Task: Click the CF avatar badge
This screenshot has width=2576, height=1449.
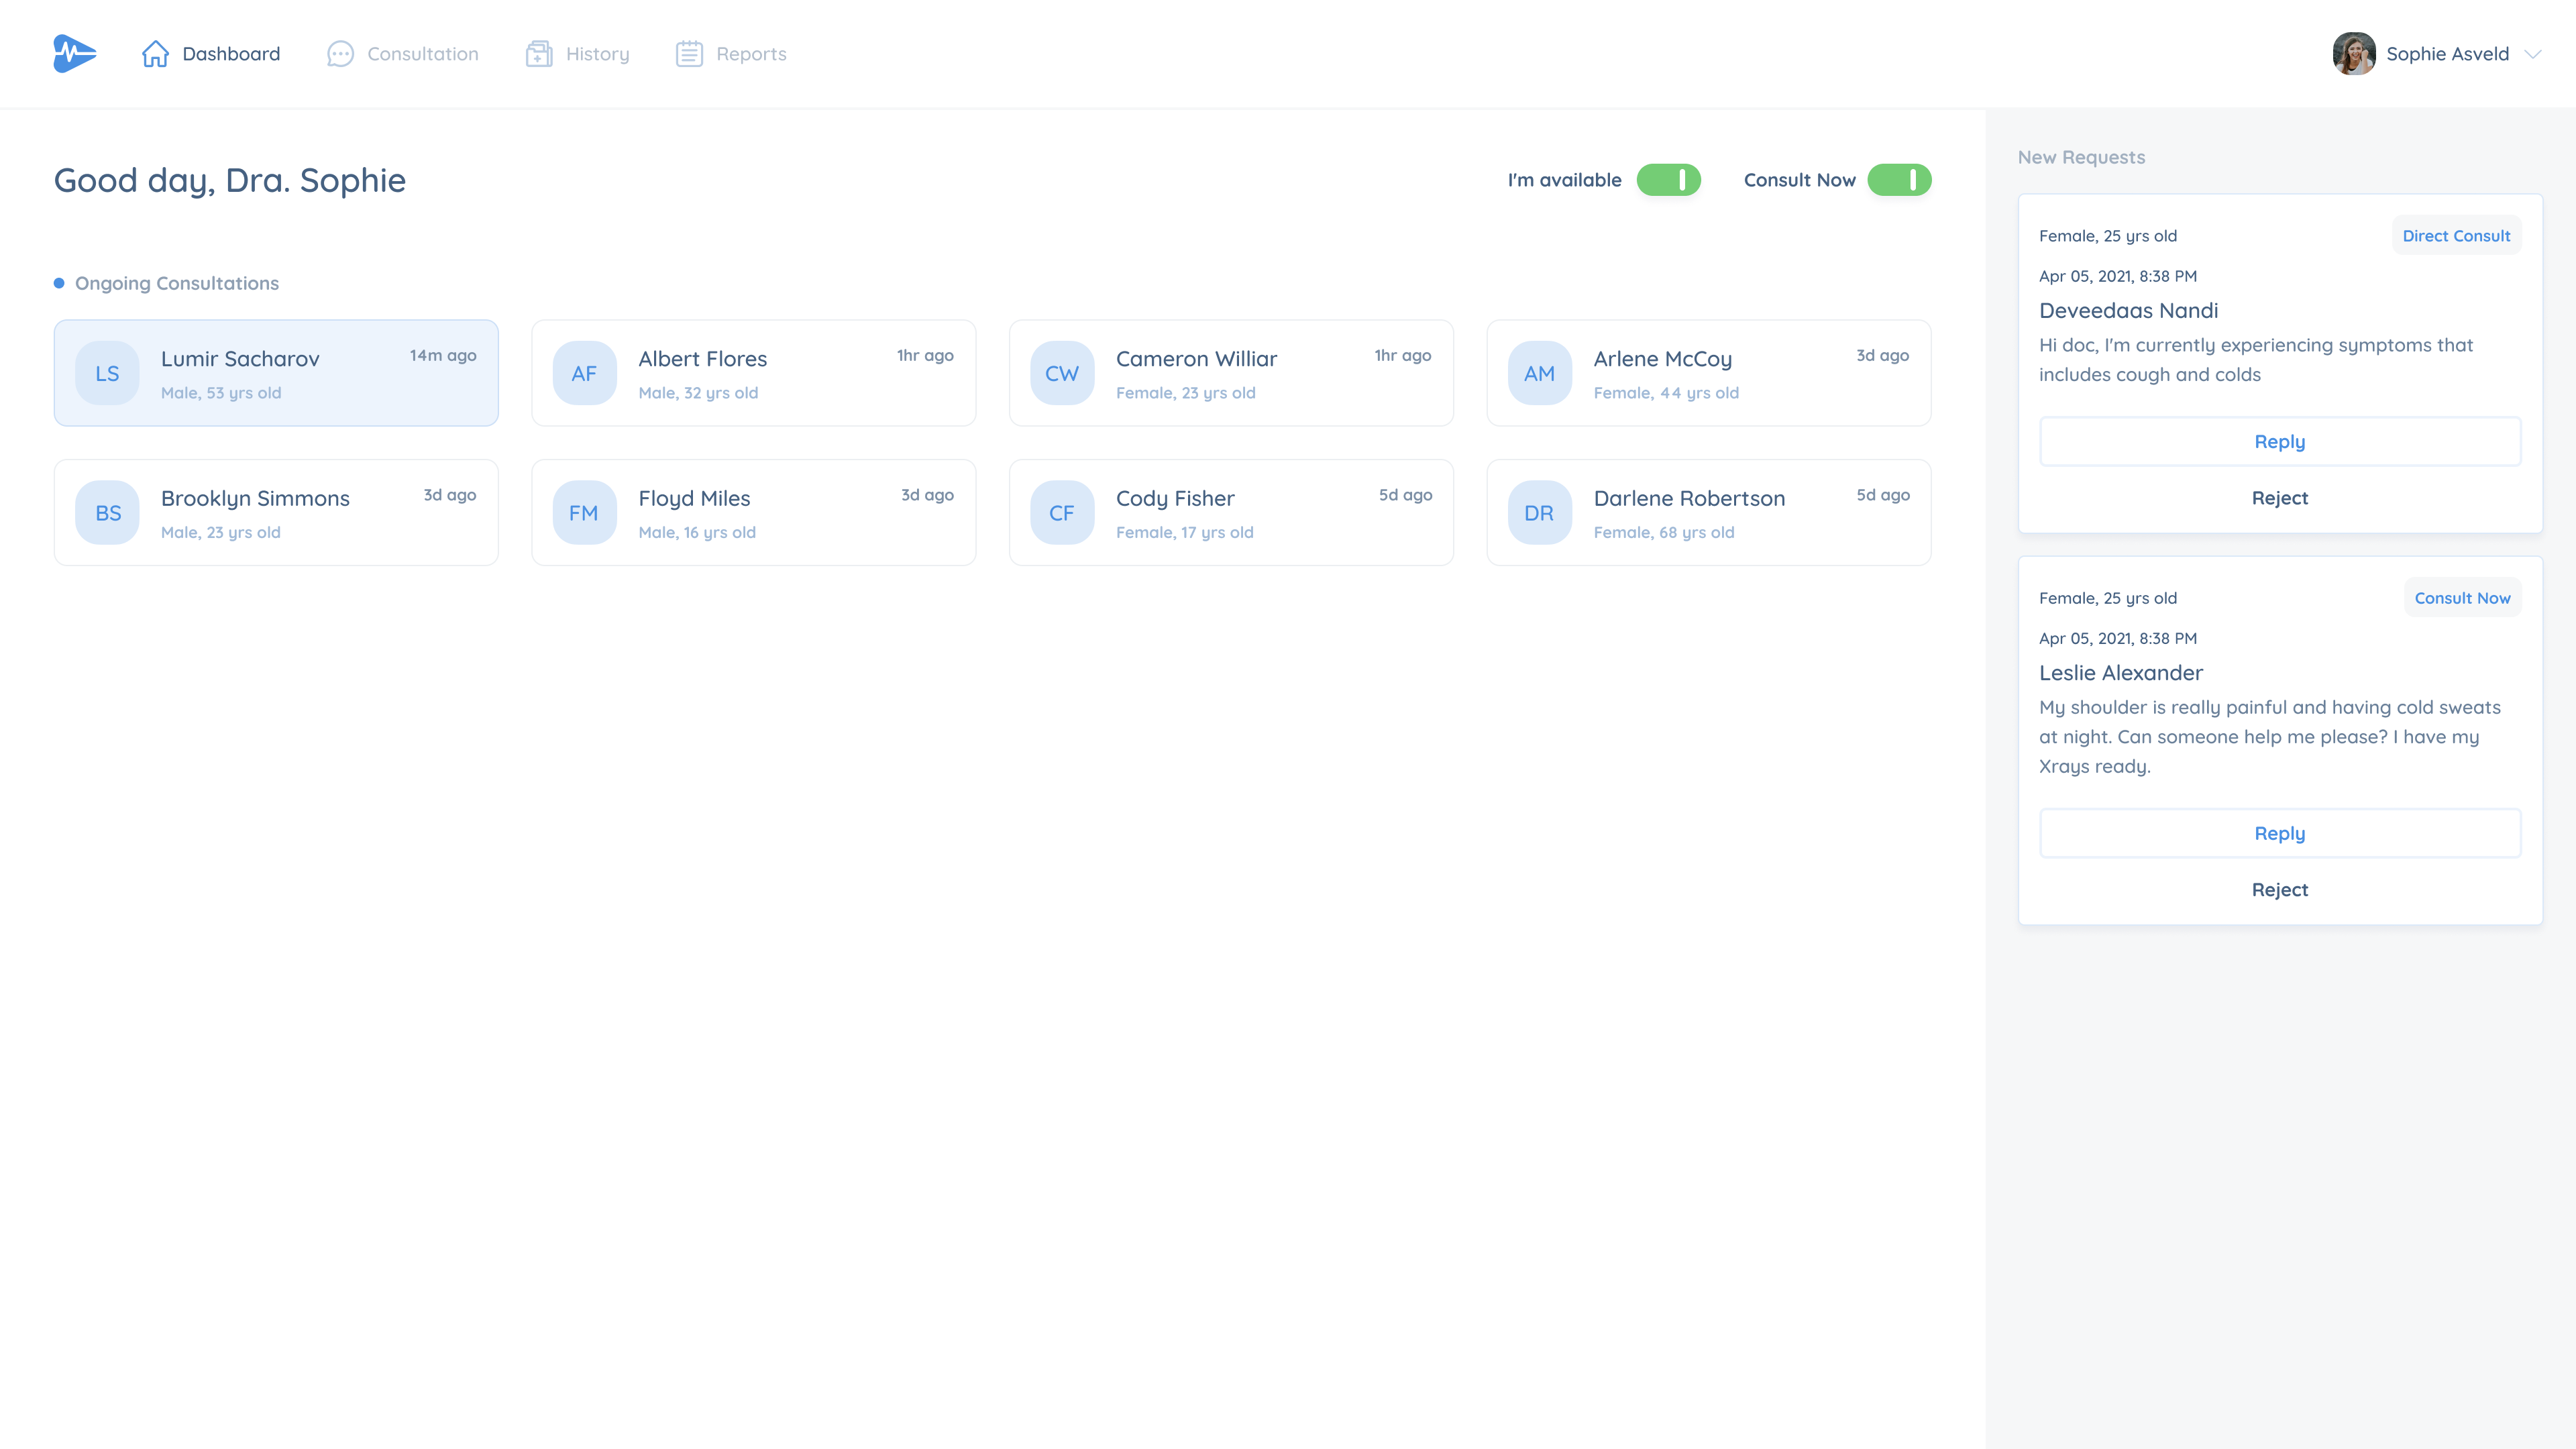Action: pyautogui.click(x=1062, y=513)
